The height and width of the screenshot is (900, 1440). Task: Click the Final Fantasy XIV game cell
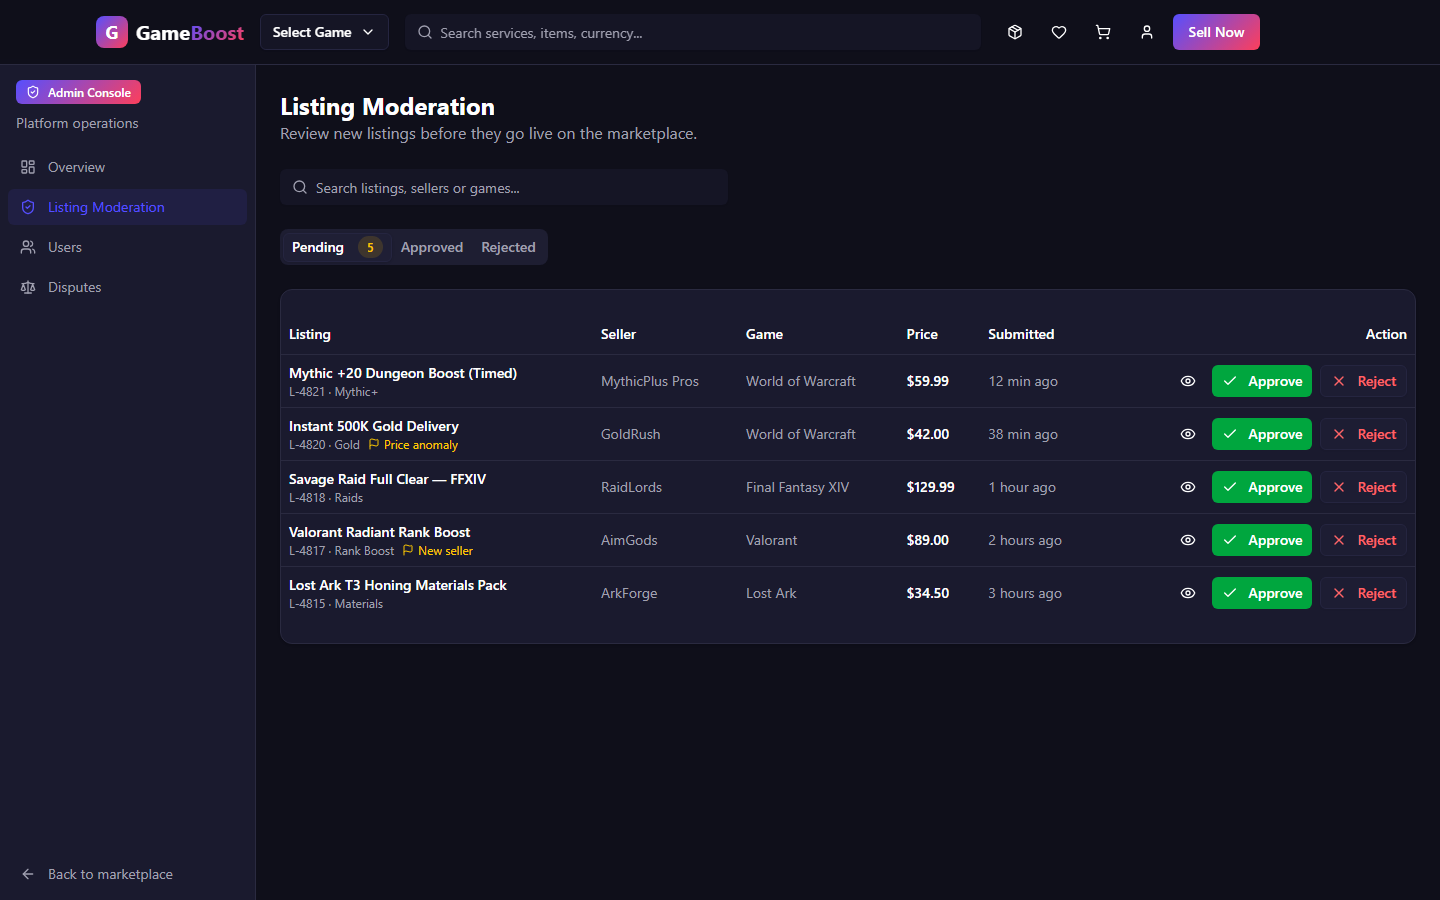click(798, 487)
